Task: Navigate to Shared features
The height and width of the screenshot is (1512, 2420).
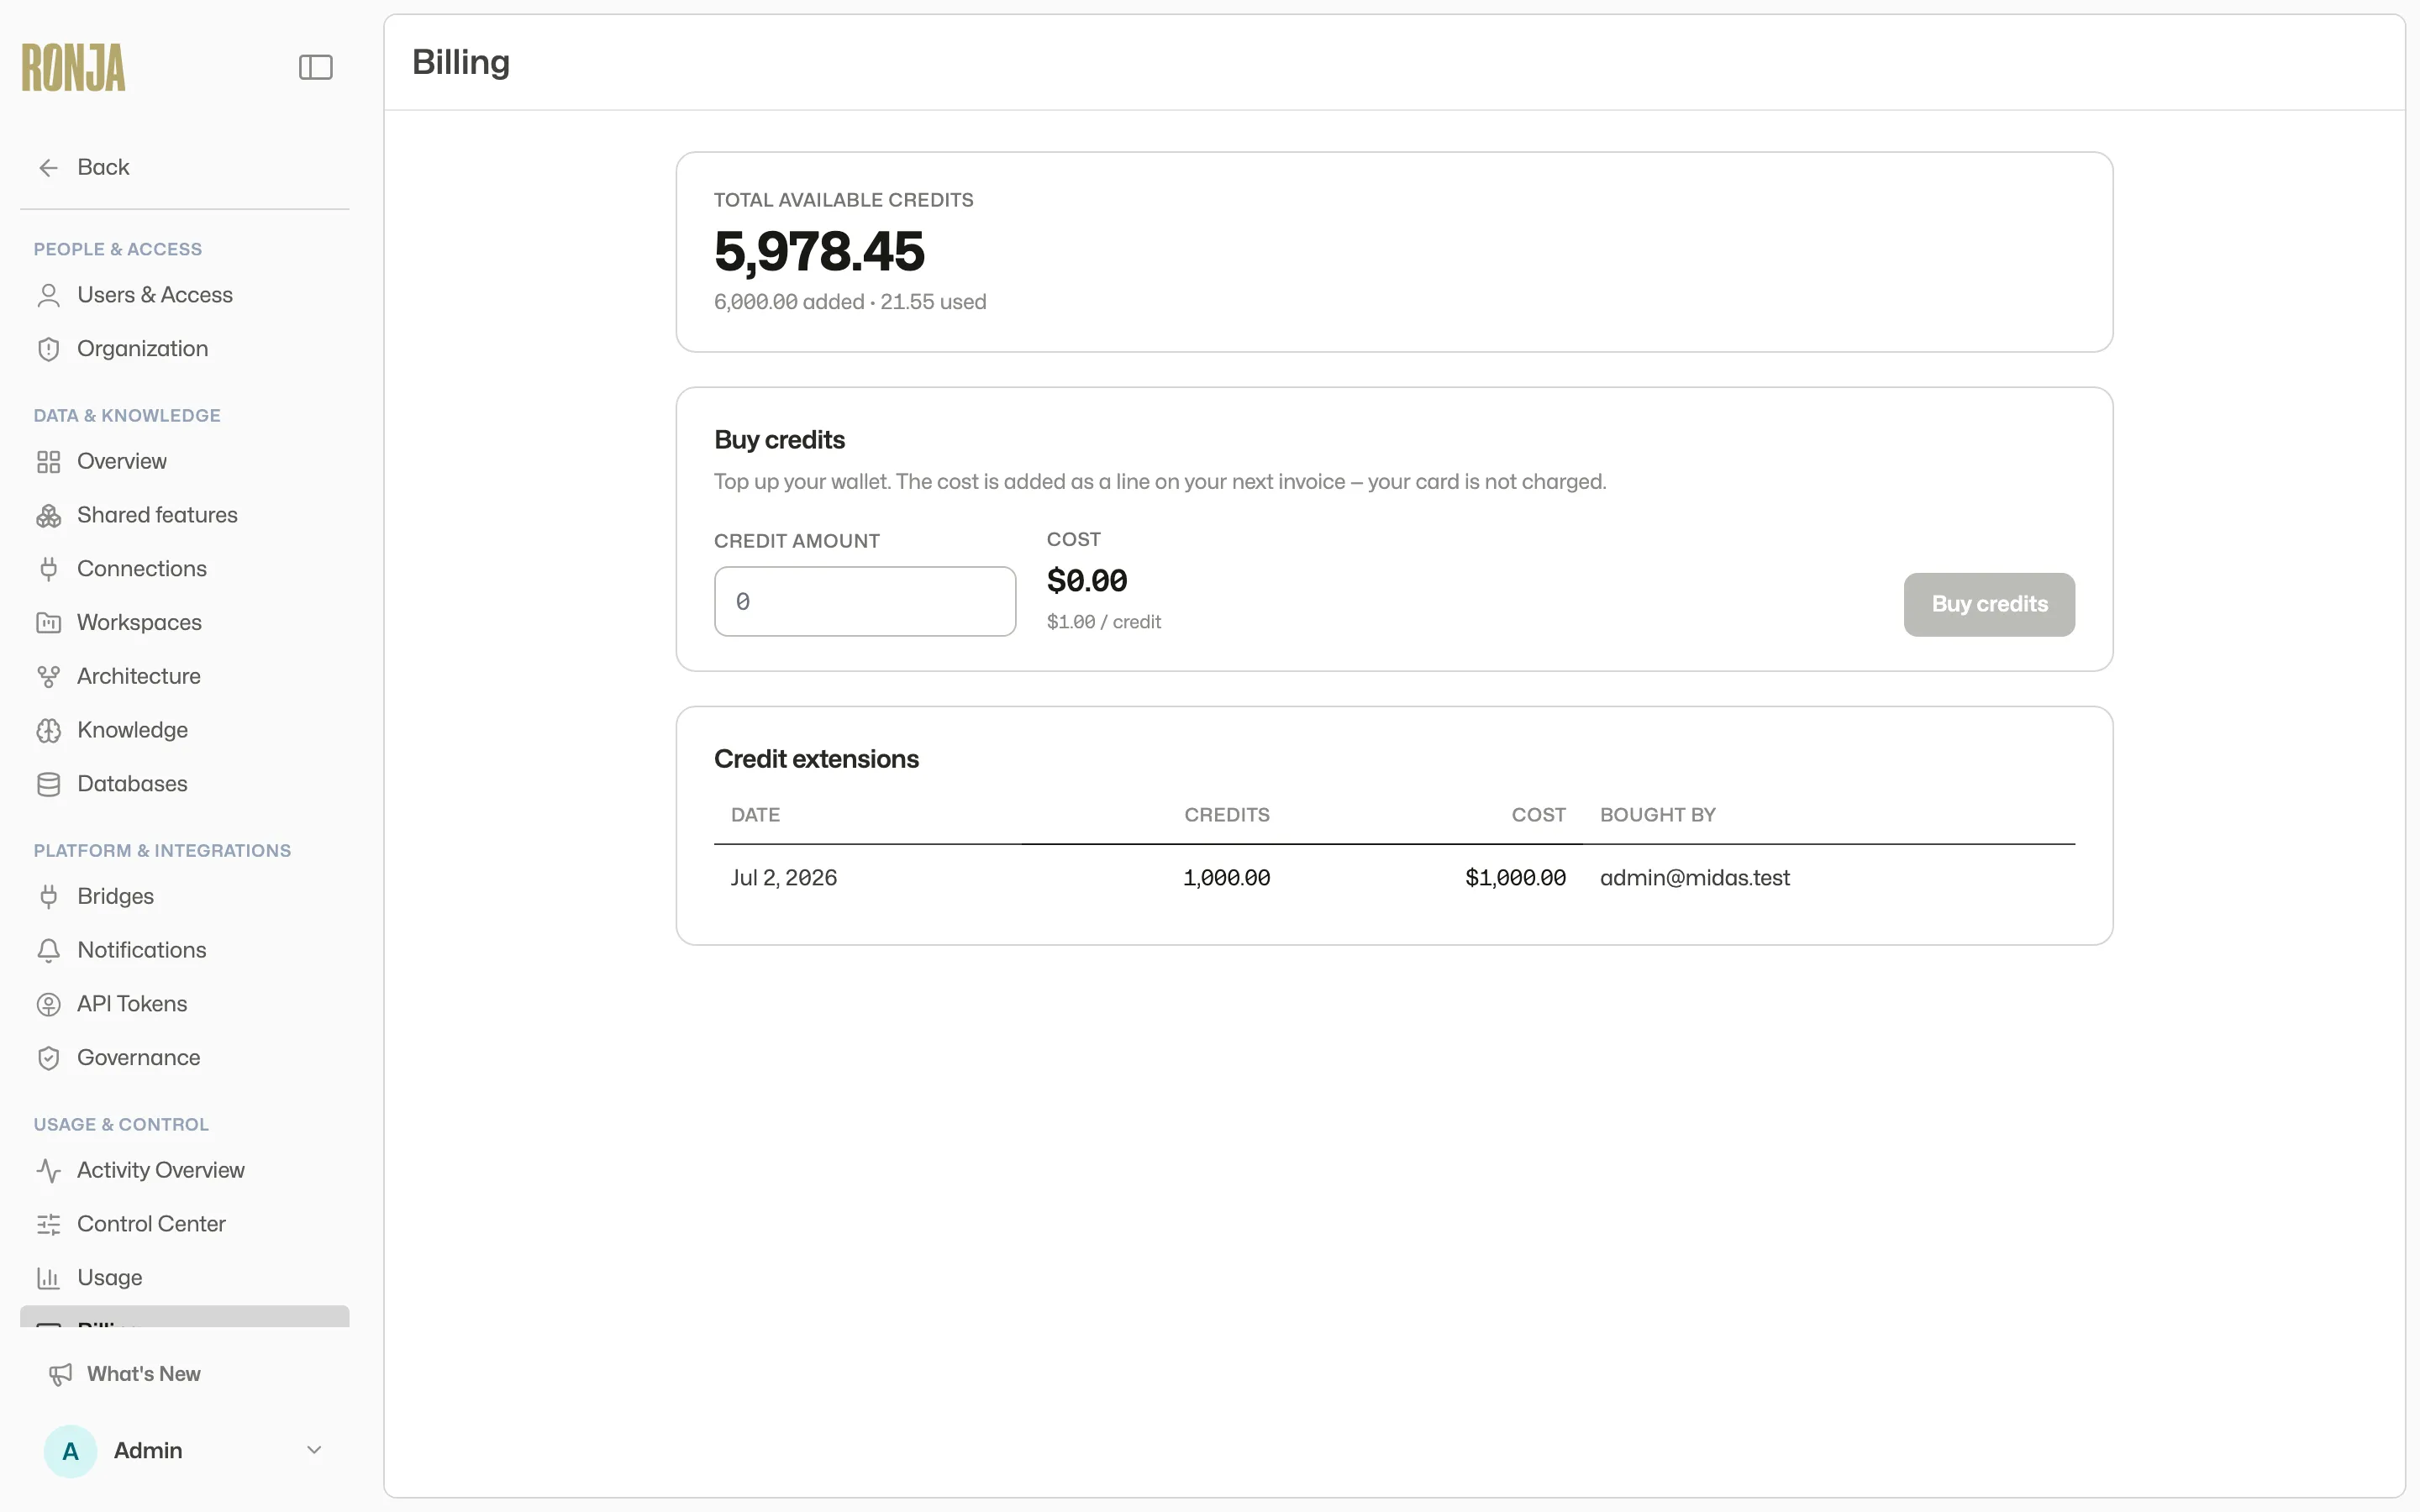Action: 184,516
